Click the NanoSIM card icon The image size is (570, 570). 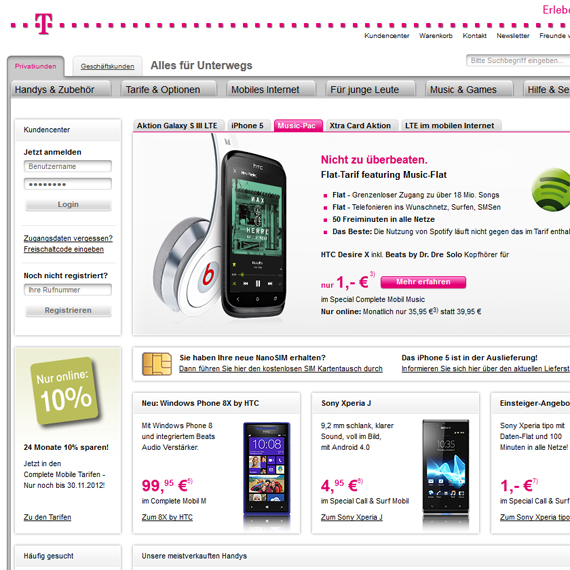[157, 364]
